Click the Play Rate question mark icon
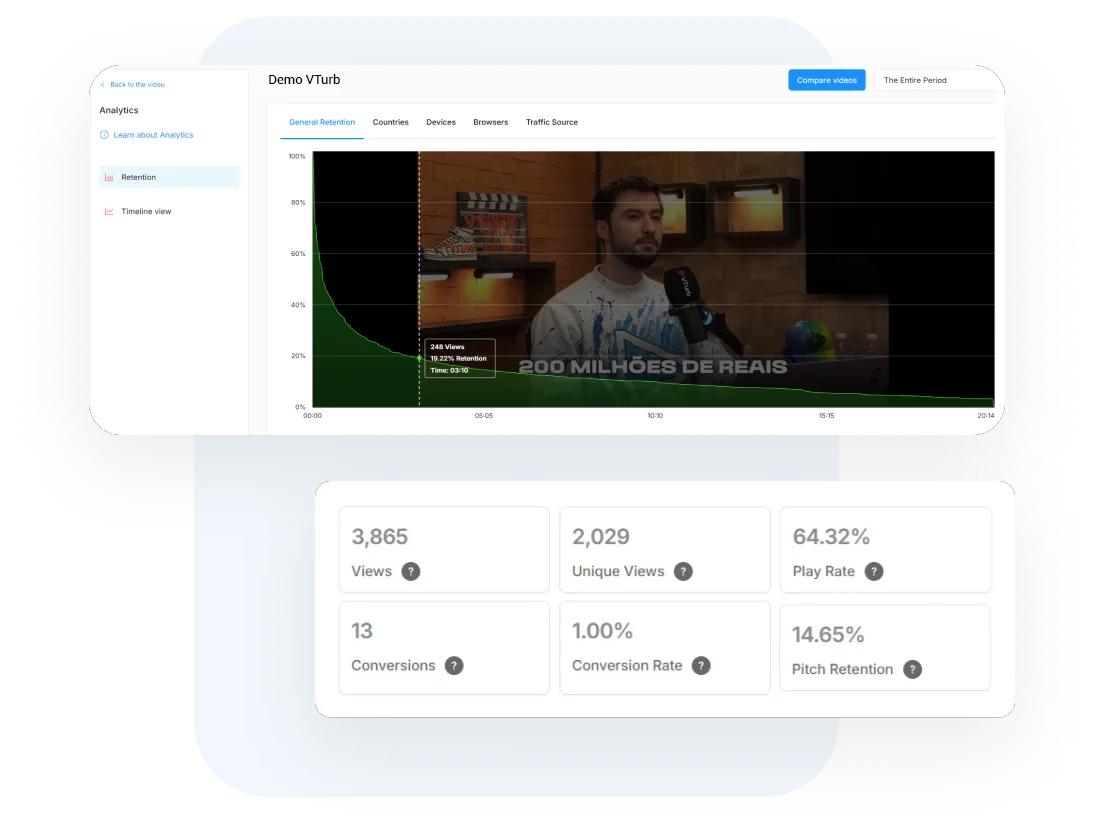Image resolution: width=1102 pixels, height=837 pixels. tap(874, 572)
